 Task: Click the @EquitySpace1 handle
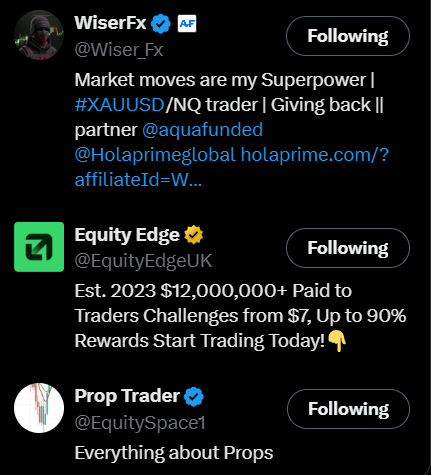tap(140, 423)
